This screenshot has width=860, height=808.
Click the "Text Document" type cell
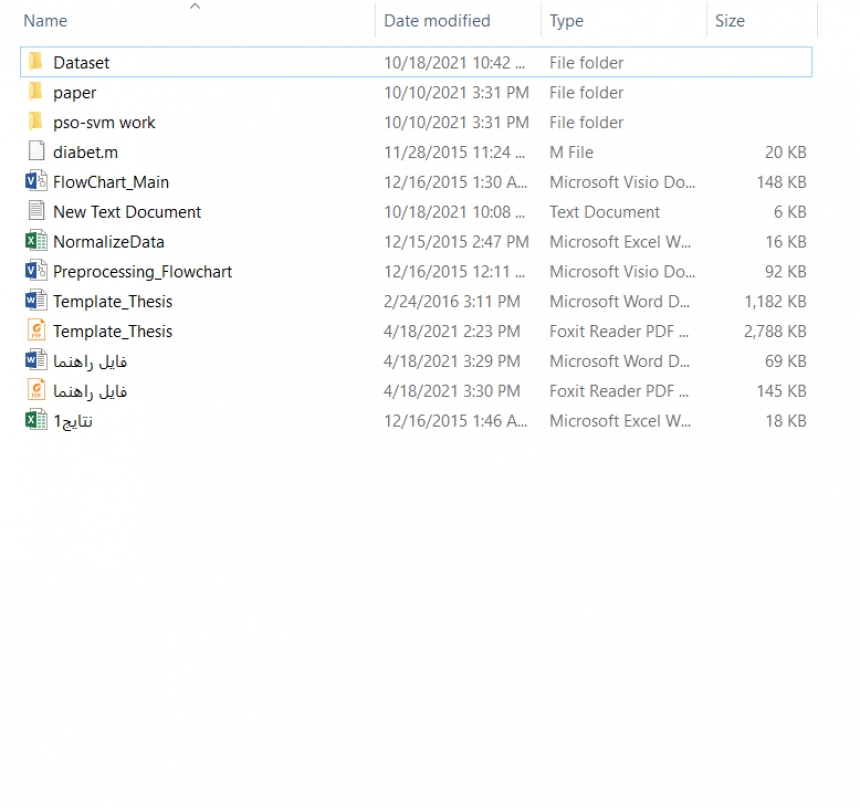click(604, 212)
